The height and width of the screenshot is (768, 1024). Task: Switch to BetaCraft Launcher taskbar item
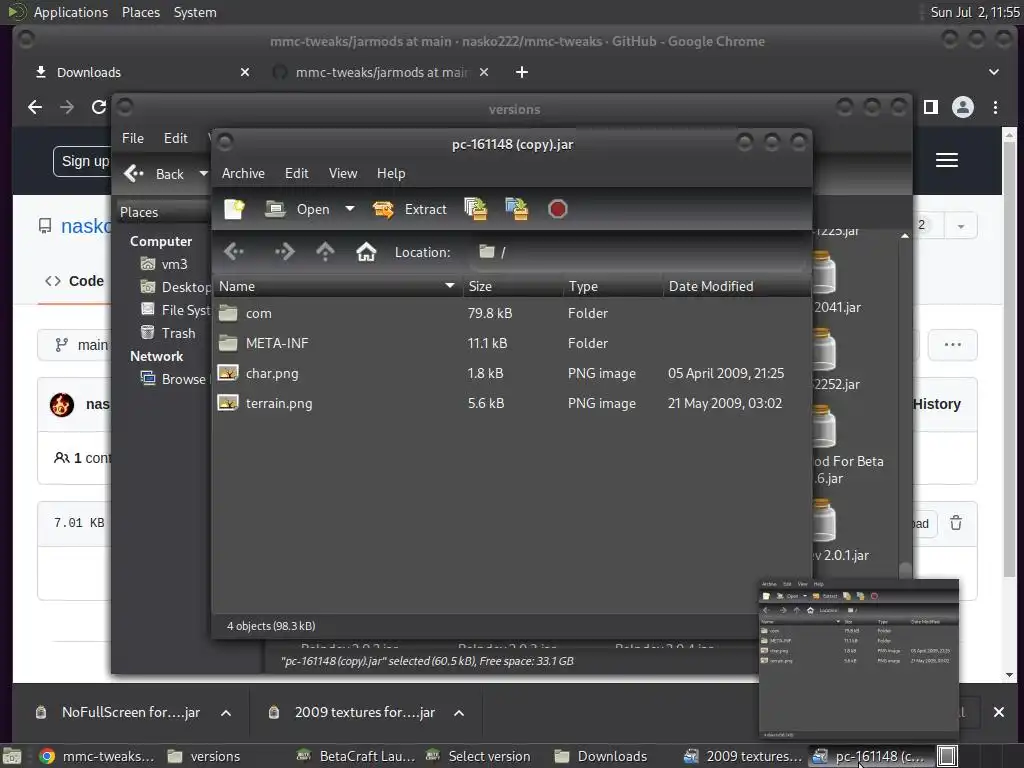355,756
